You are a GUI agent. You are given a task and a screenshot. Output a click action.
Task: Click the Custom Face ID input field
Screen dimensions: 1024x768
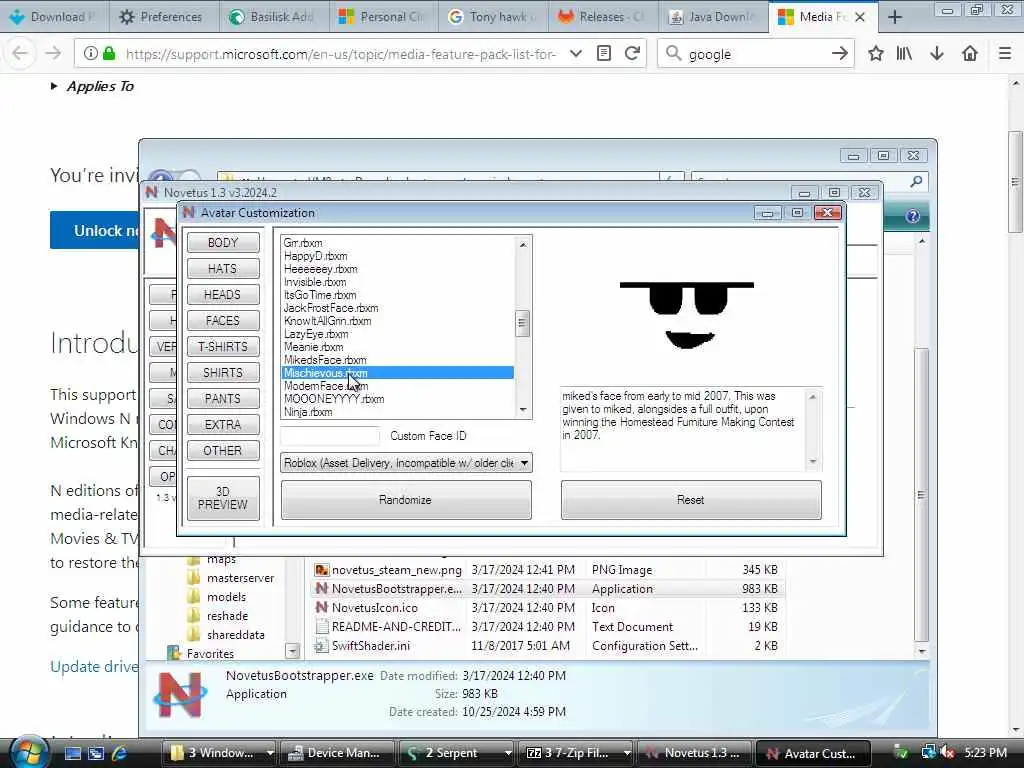pos(330,436)
